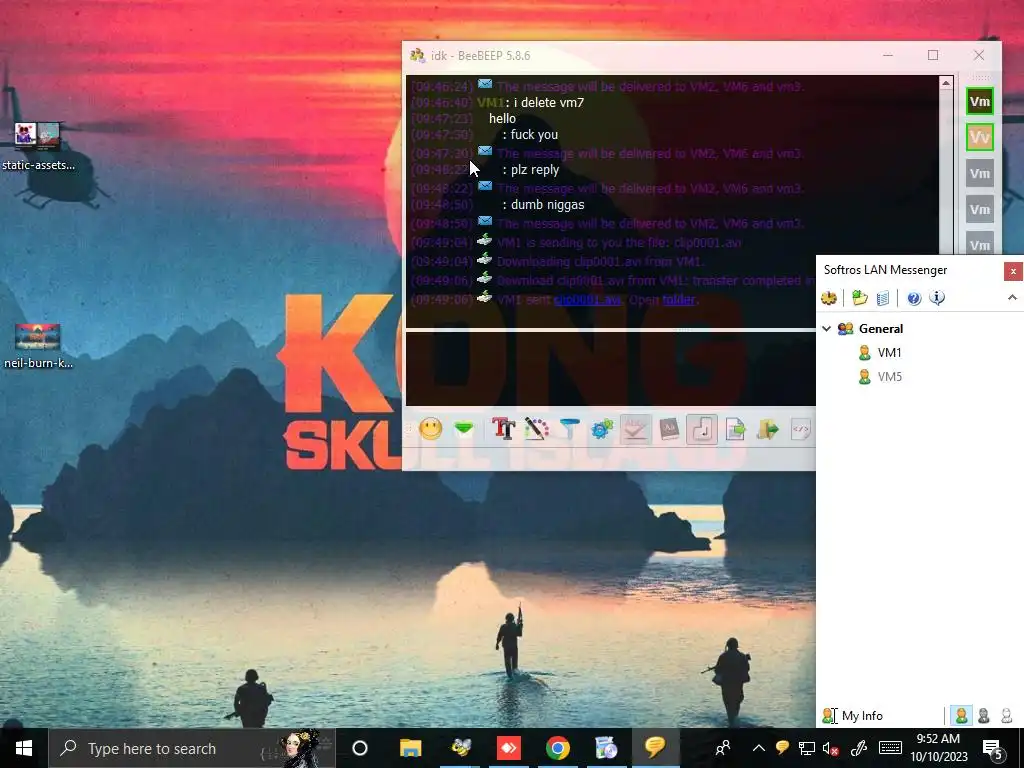1024x768 pixels.
Task: Click the muted volume tray icon
Action: (x=831, y=748)
